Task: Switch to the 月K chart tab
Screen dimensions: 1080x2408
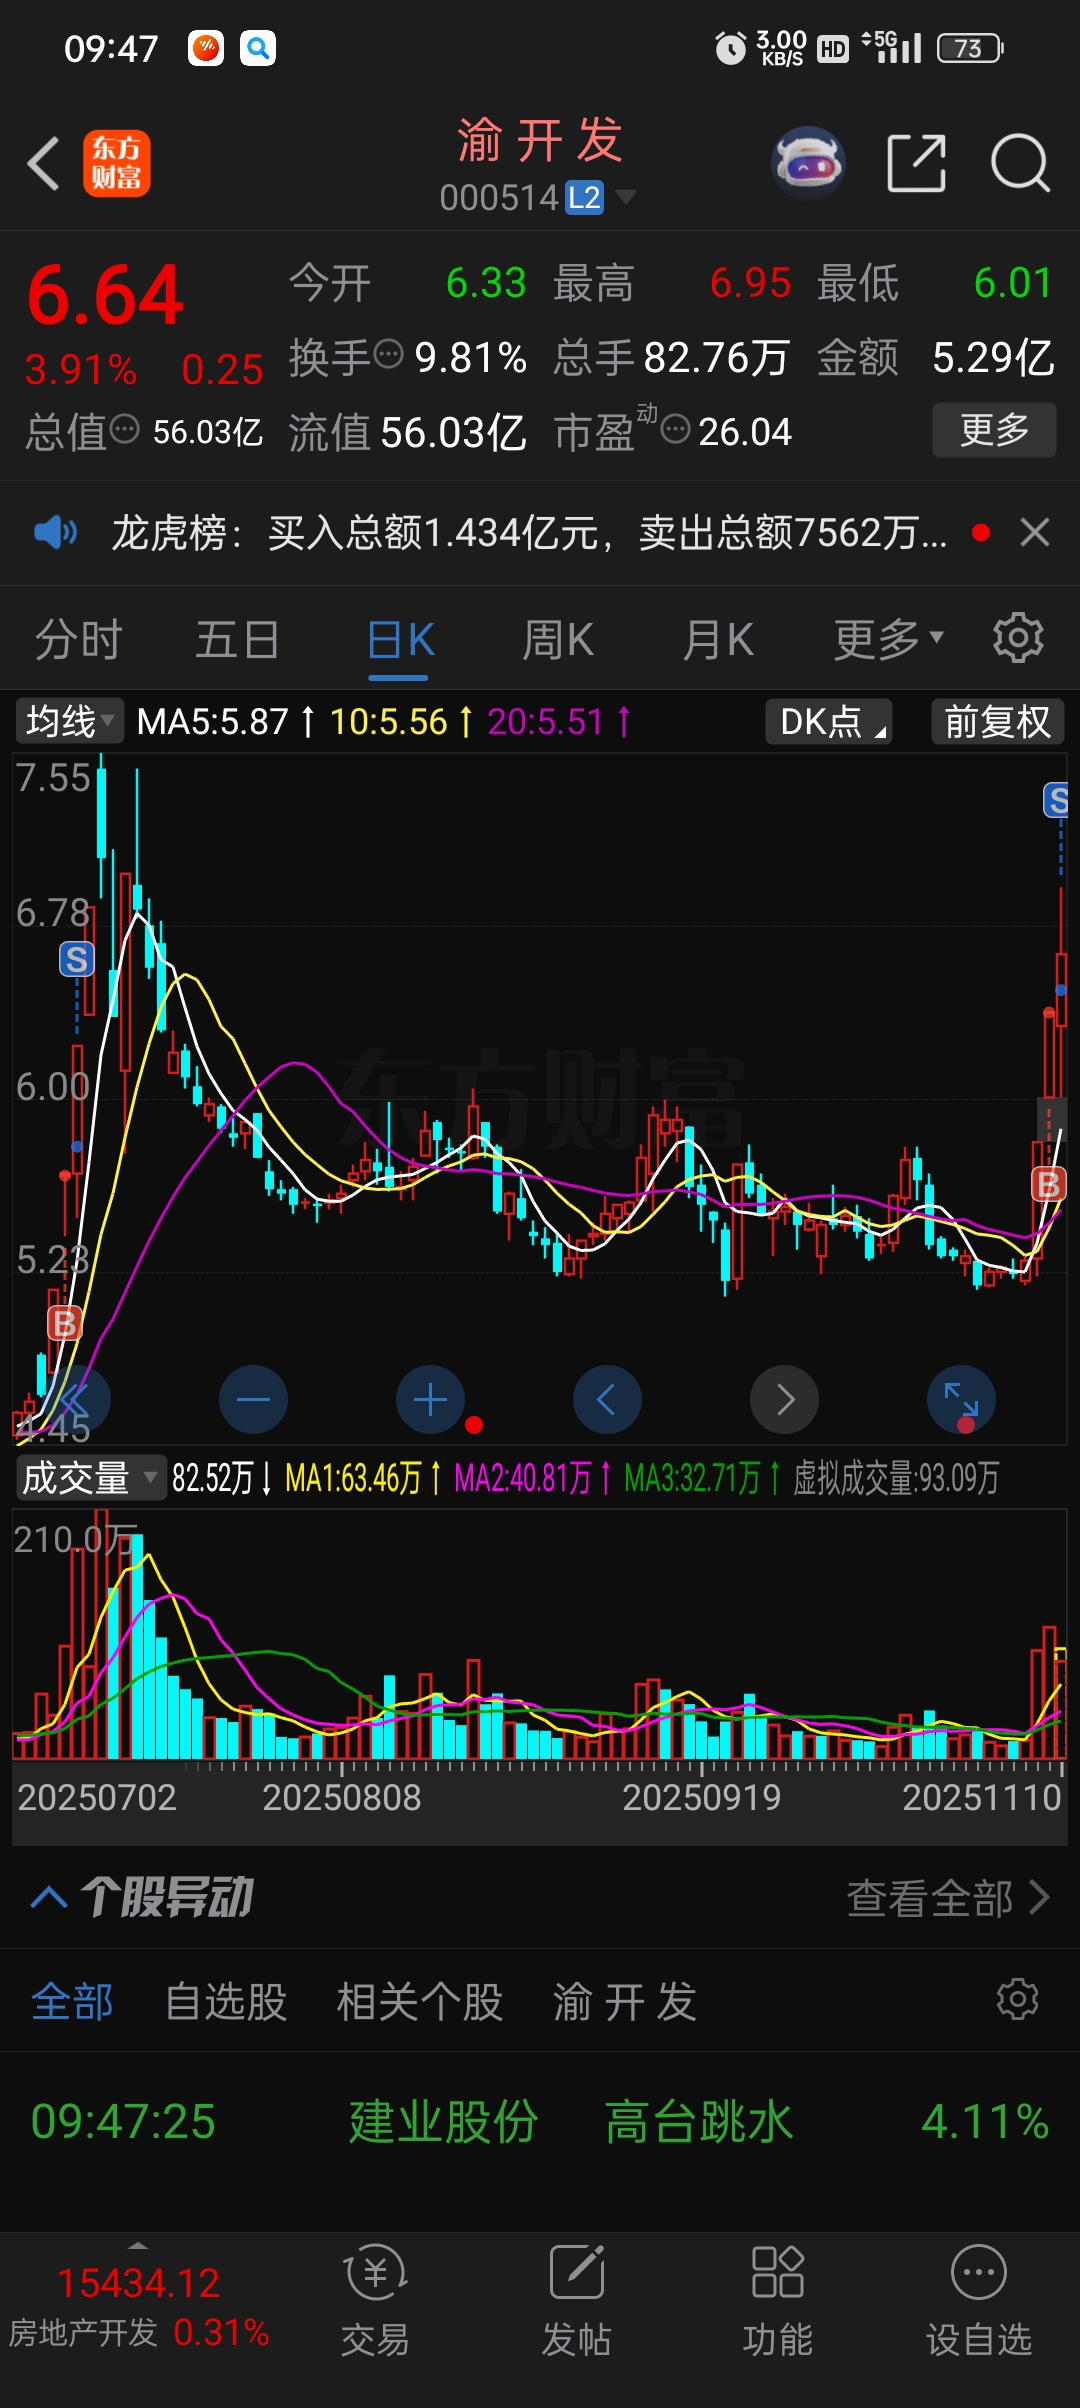Action: pos(718,640)
